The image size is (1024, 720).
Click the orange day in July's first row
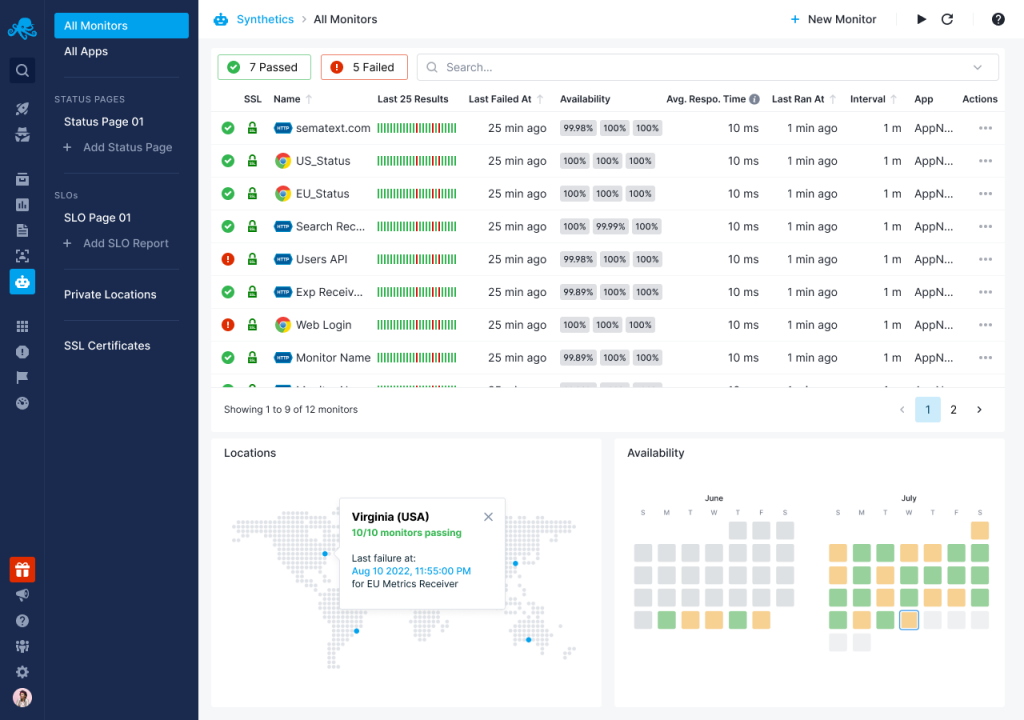[980, 530]
